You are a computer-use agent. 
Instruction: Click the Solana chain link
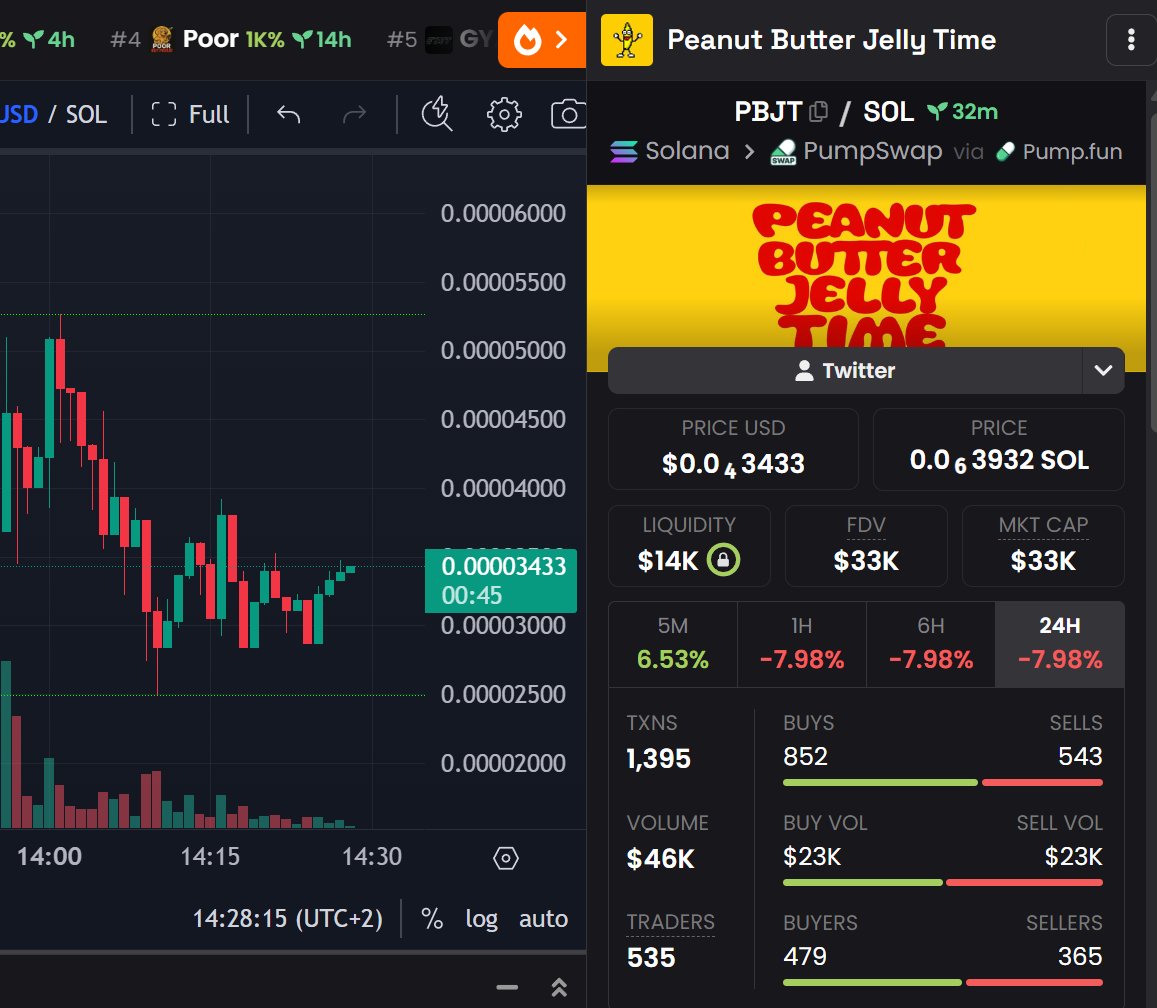click(669, 151)
